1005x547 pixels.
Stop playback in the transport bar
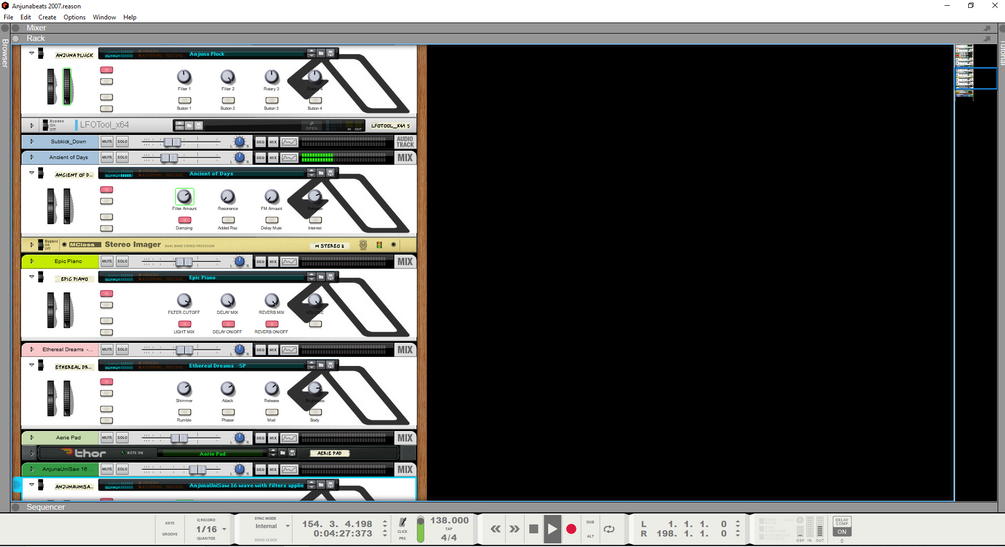pos(533,529)
